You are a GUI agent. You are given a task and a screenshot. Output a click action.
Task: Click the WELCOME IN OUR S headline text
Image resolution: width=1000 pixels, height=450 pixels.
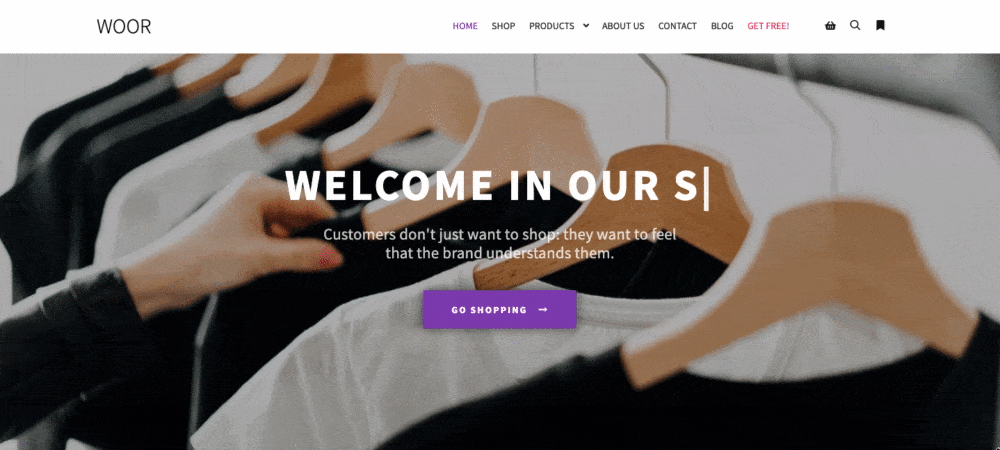[x=492, y=186]
